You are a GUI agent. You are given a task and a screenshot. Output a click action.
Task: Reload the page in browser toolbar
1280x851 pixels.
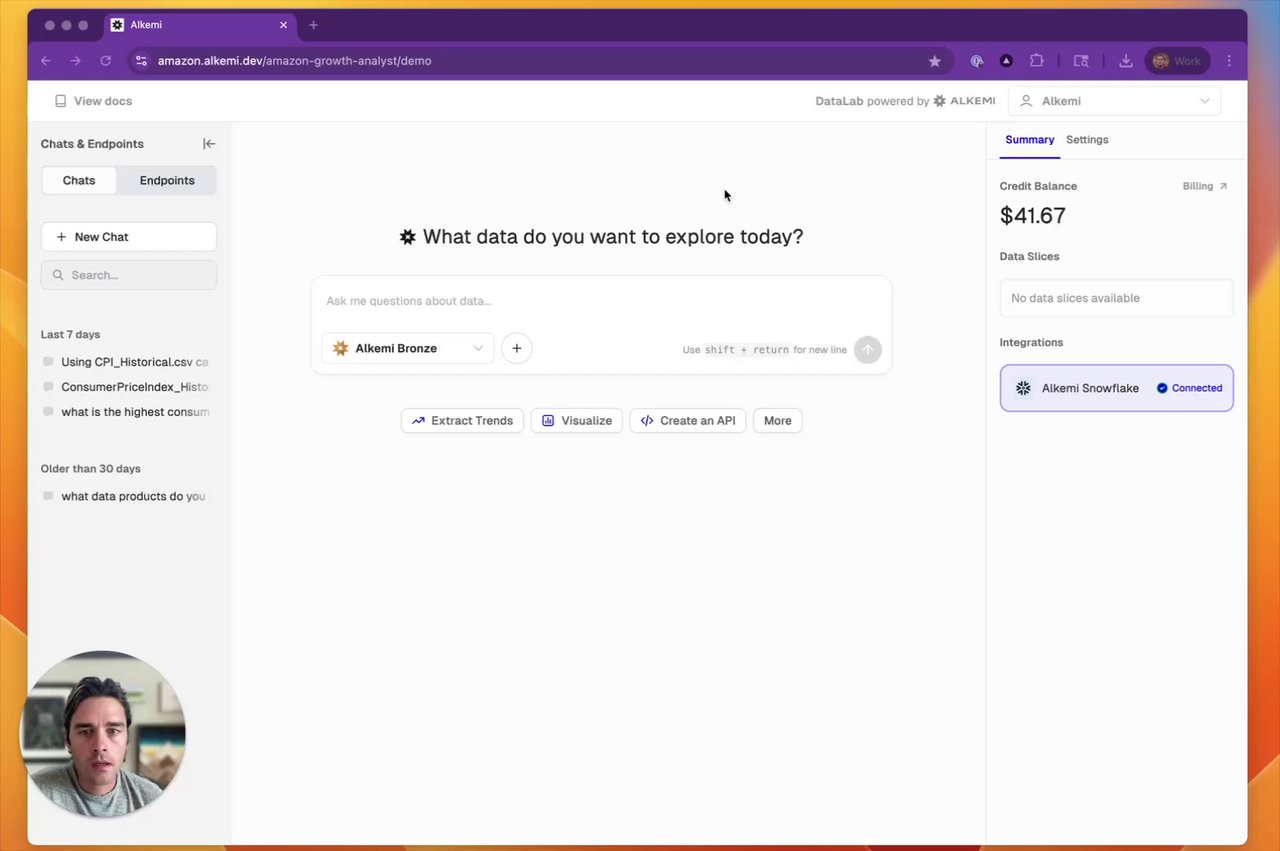[x=105, y=61]
